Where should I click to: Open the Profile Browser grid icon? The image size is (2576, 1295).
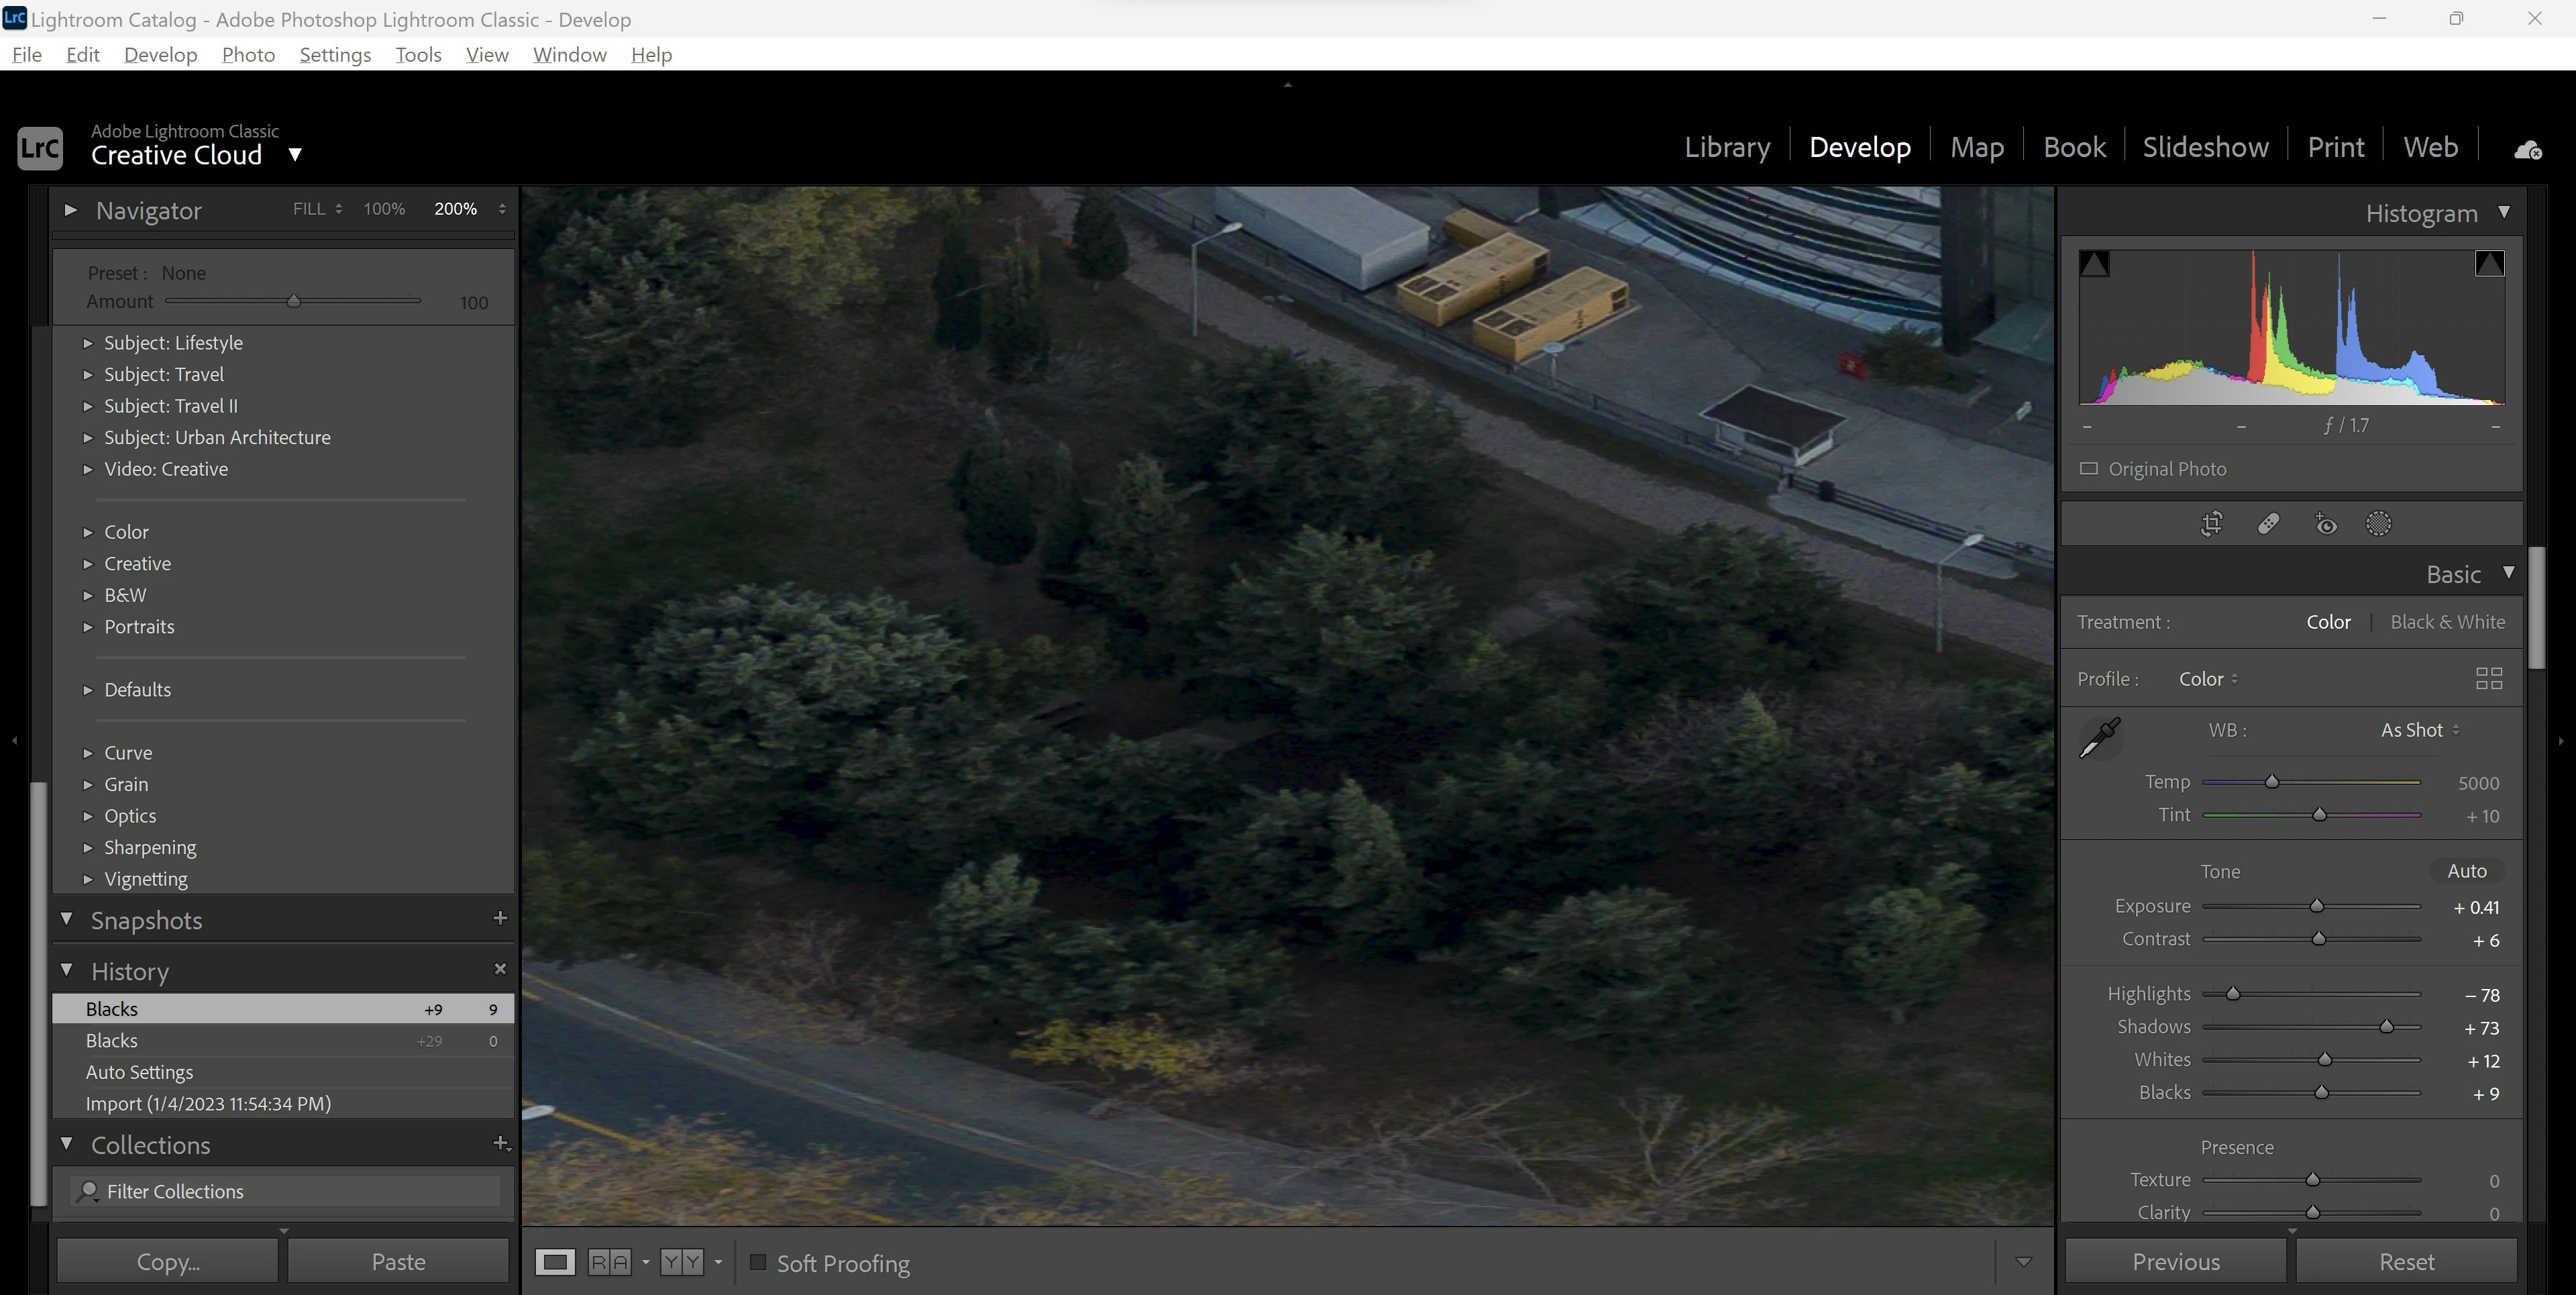point(2488,679)
